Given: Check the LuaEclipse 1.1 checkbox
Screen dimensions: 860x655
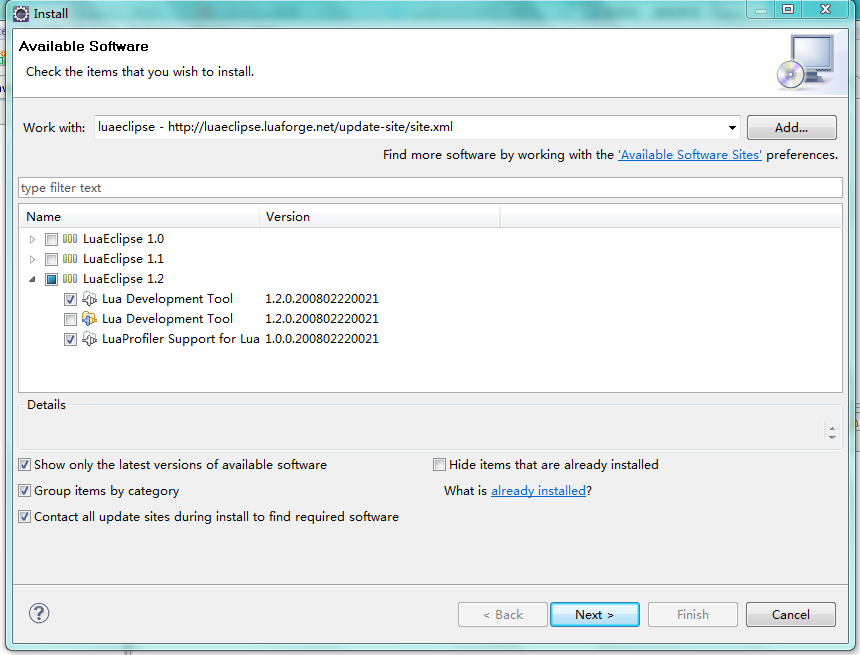Looking at the screenshot, I should [52, 259].
